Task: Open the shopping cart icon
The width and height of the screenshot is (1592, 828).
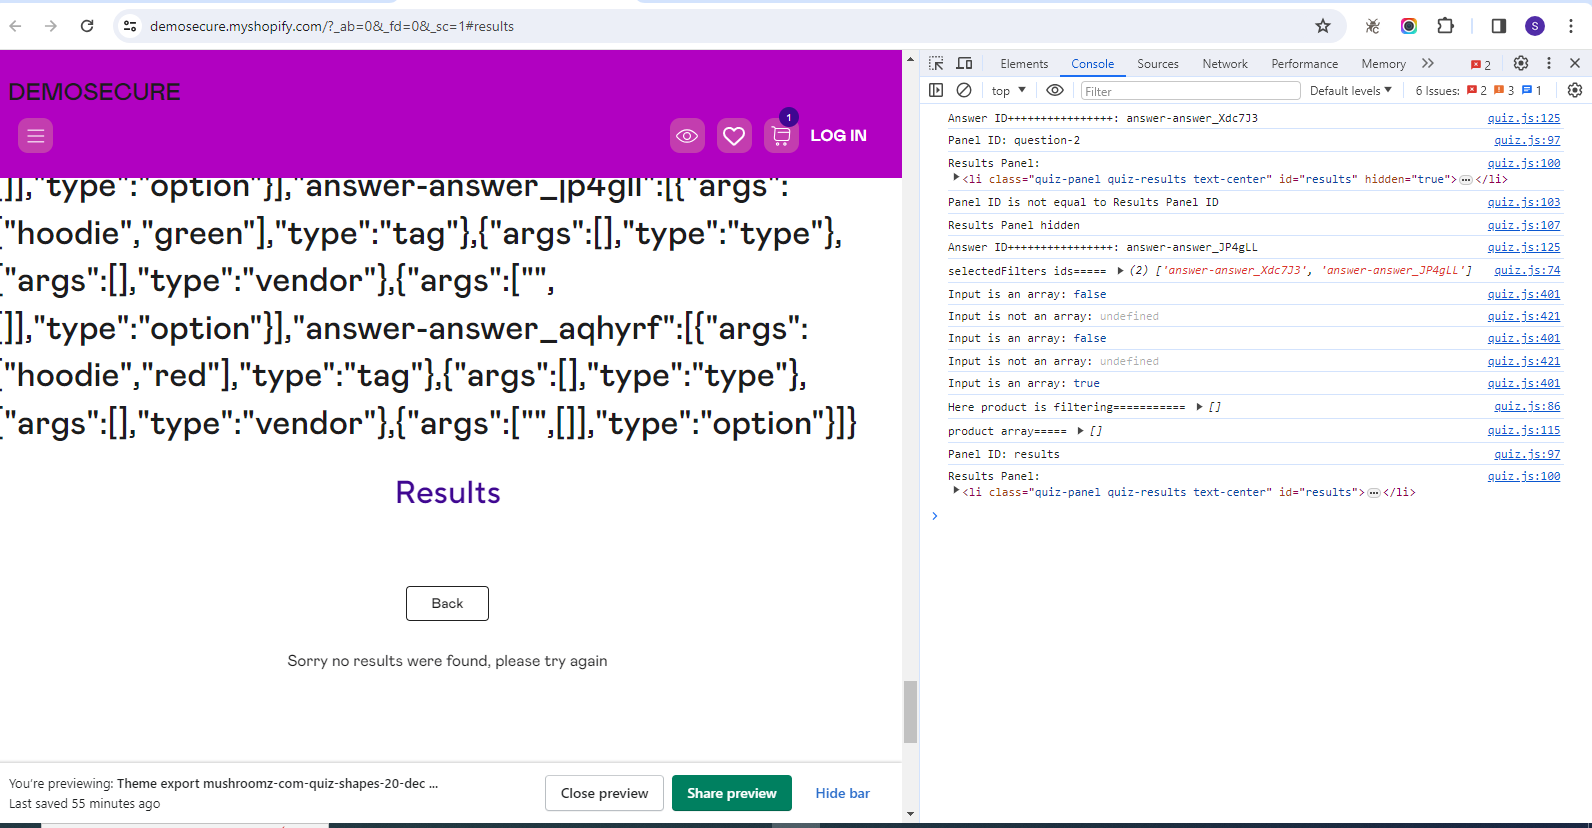Action: point(781,135)
